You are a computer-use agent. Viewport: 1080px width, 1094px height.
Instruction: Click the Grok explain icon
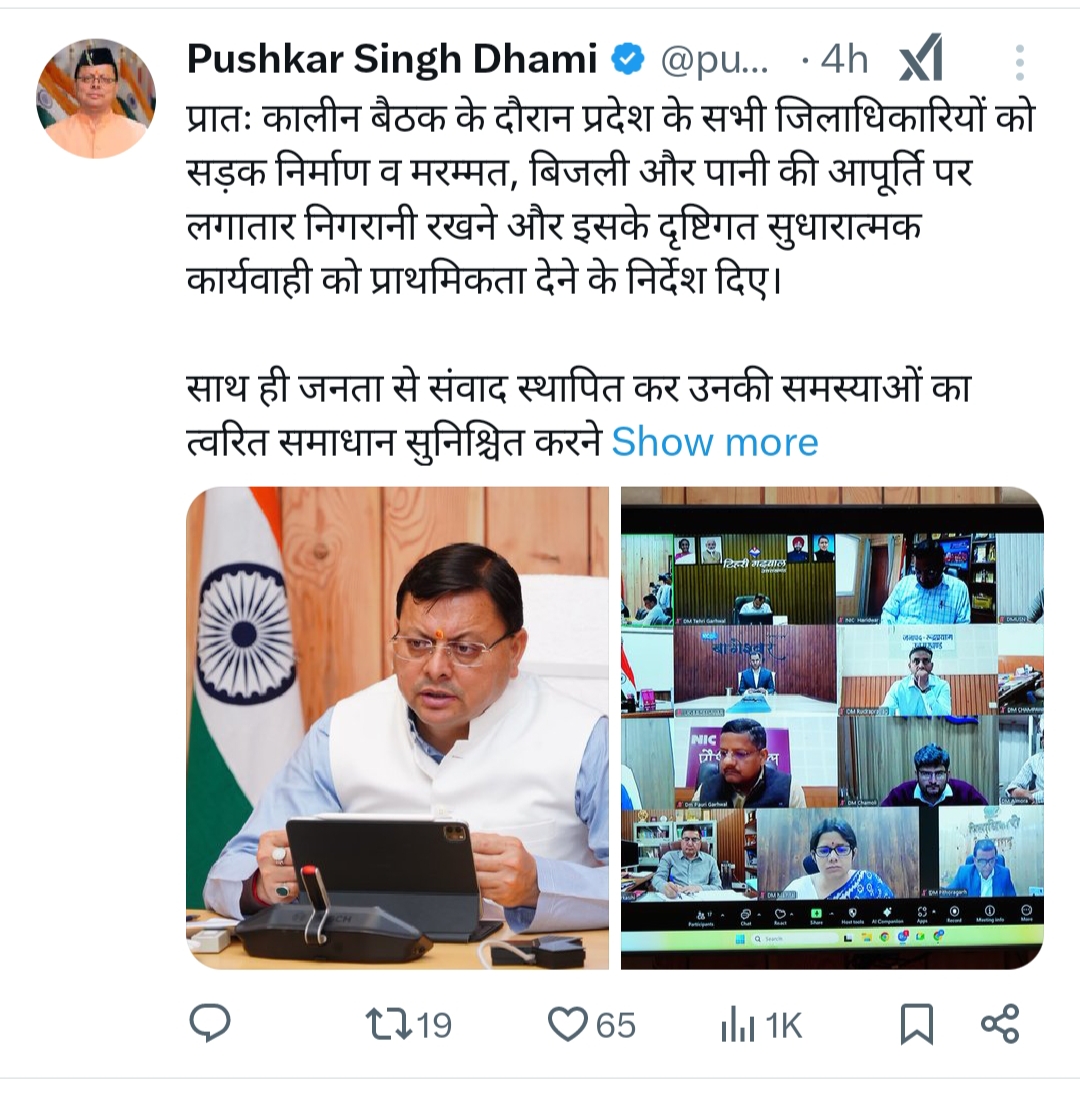921,59
